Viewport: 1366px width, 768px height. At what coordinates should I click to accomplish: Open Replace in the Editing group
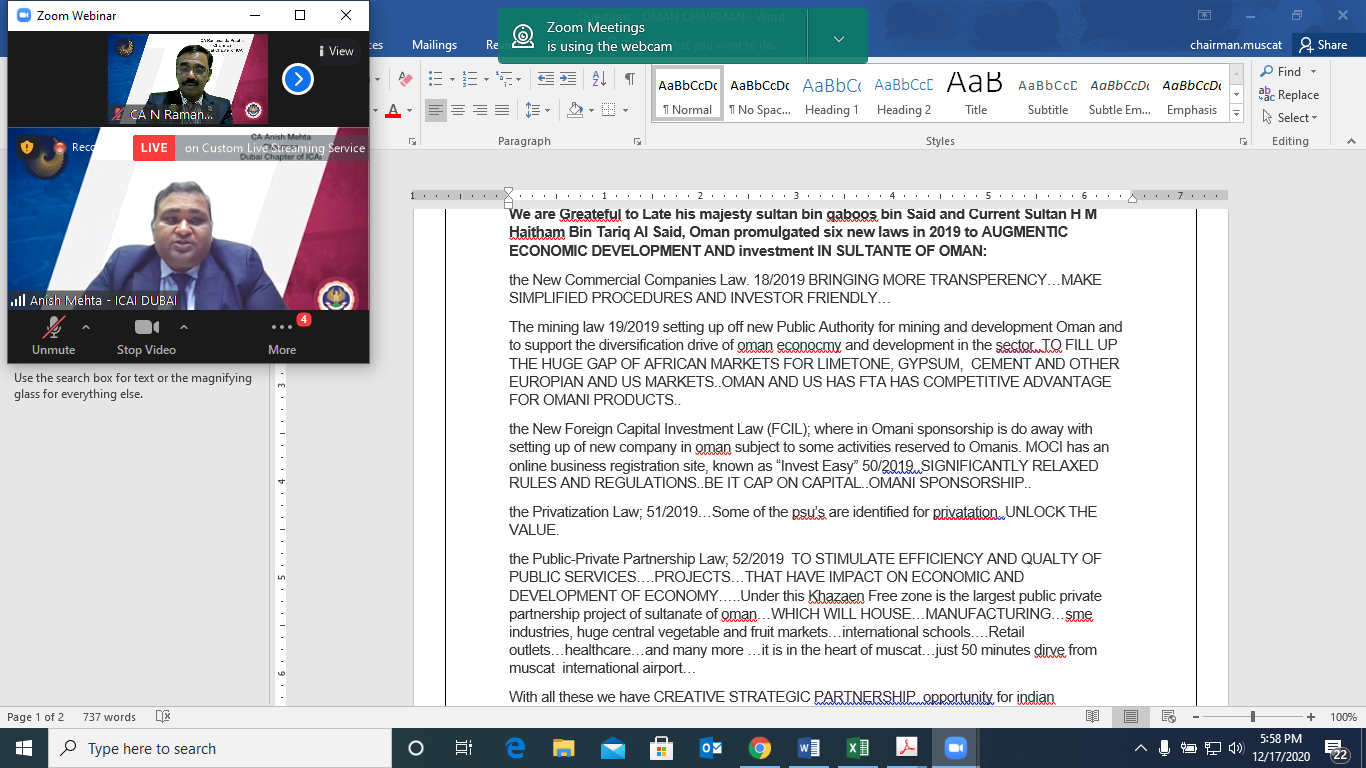click(1289, 95)
